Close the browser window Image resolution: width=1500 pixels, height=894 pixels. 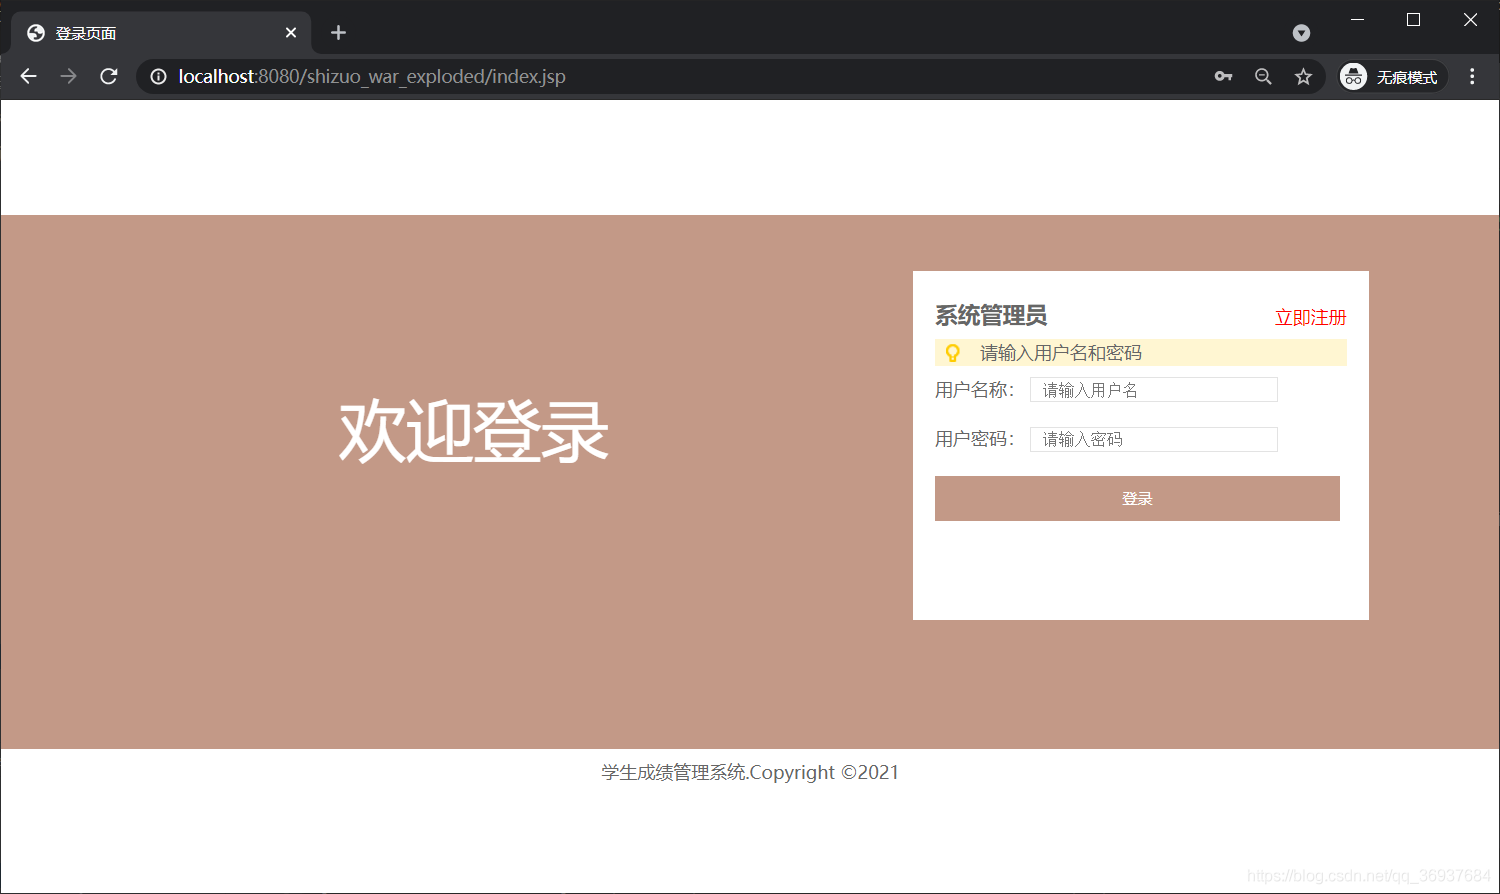(x=1470, y=20)
